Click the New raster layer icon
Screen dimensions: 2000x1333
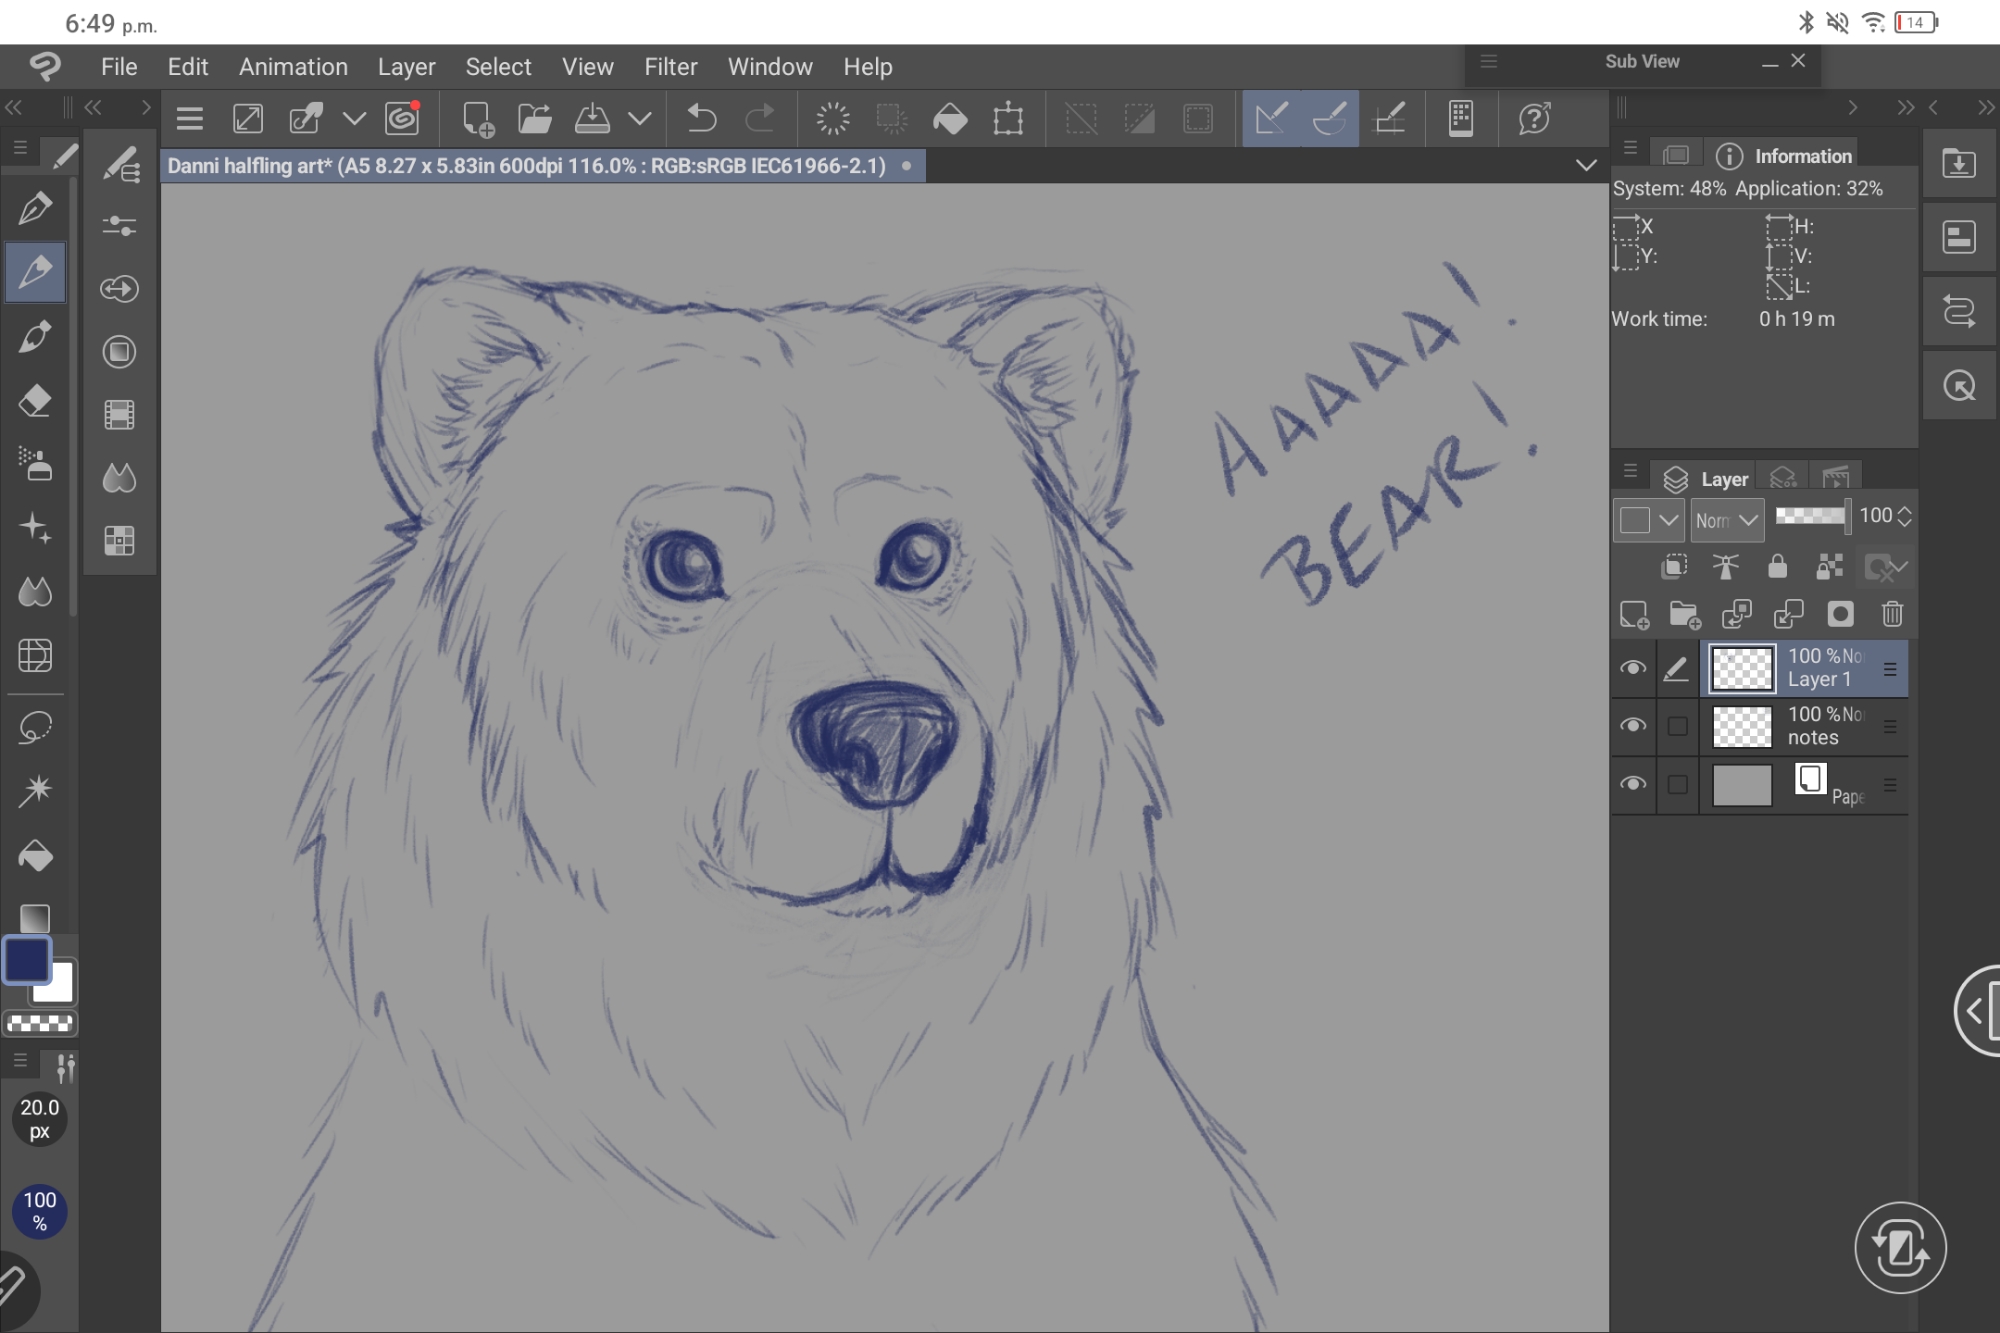(x=1634, y=614)
